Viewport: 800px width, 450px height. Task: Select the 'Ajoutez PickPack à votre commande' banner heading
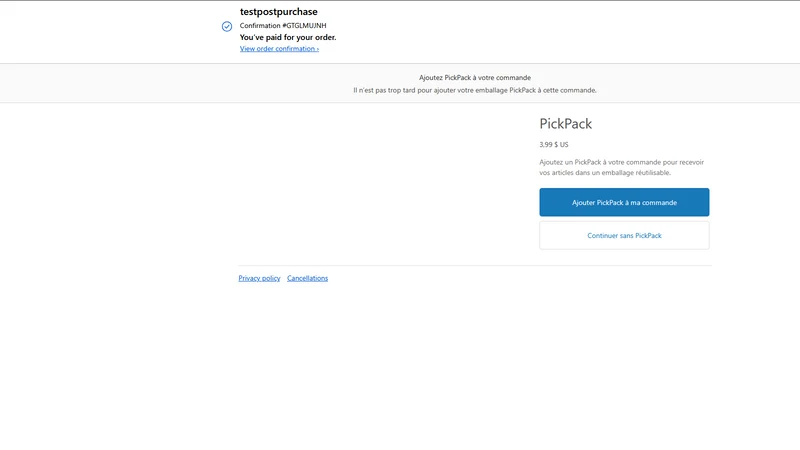(x=474, y=78)
